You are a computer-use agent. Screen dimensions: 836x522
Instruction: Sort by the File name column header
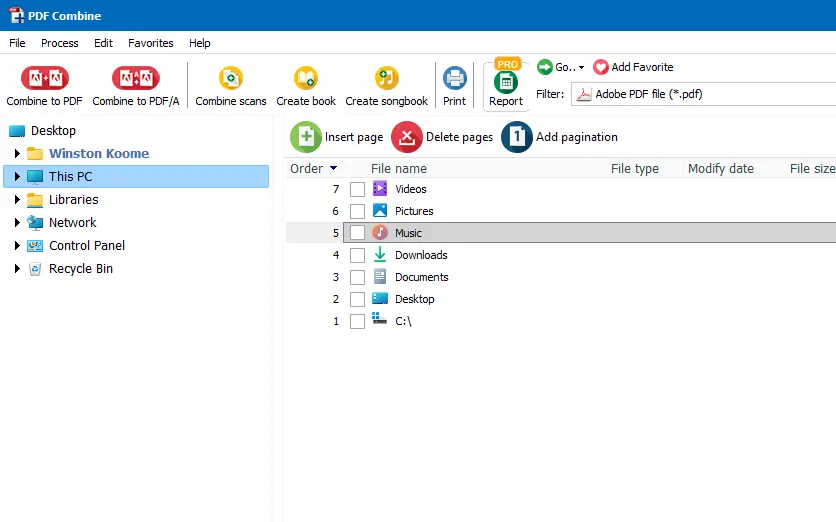pyautogui.click(x=398, y=169)
